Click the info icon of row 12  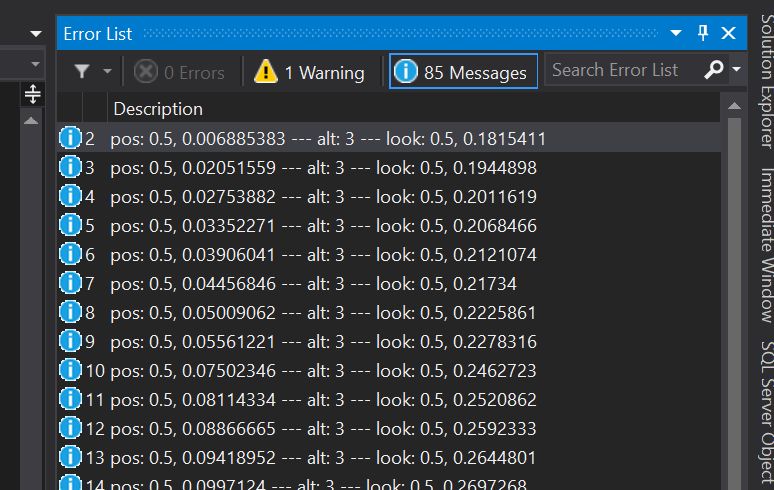click(70, 428)
